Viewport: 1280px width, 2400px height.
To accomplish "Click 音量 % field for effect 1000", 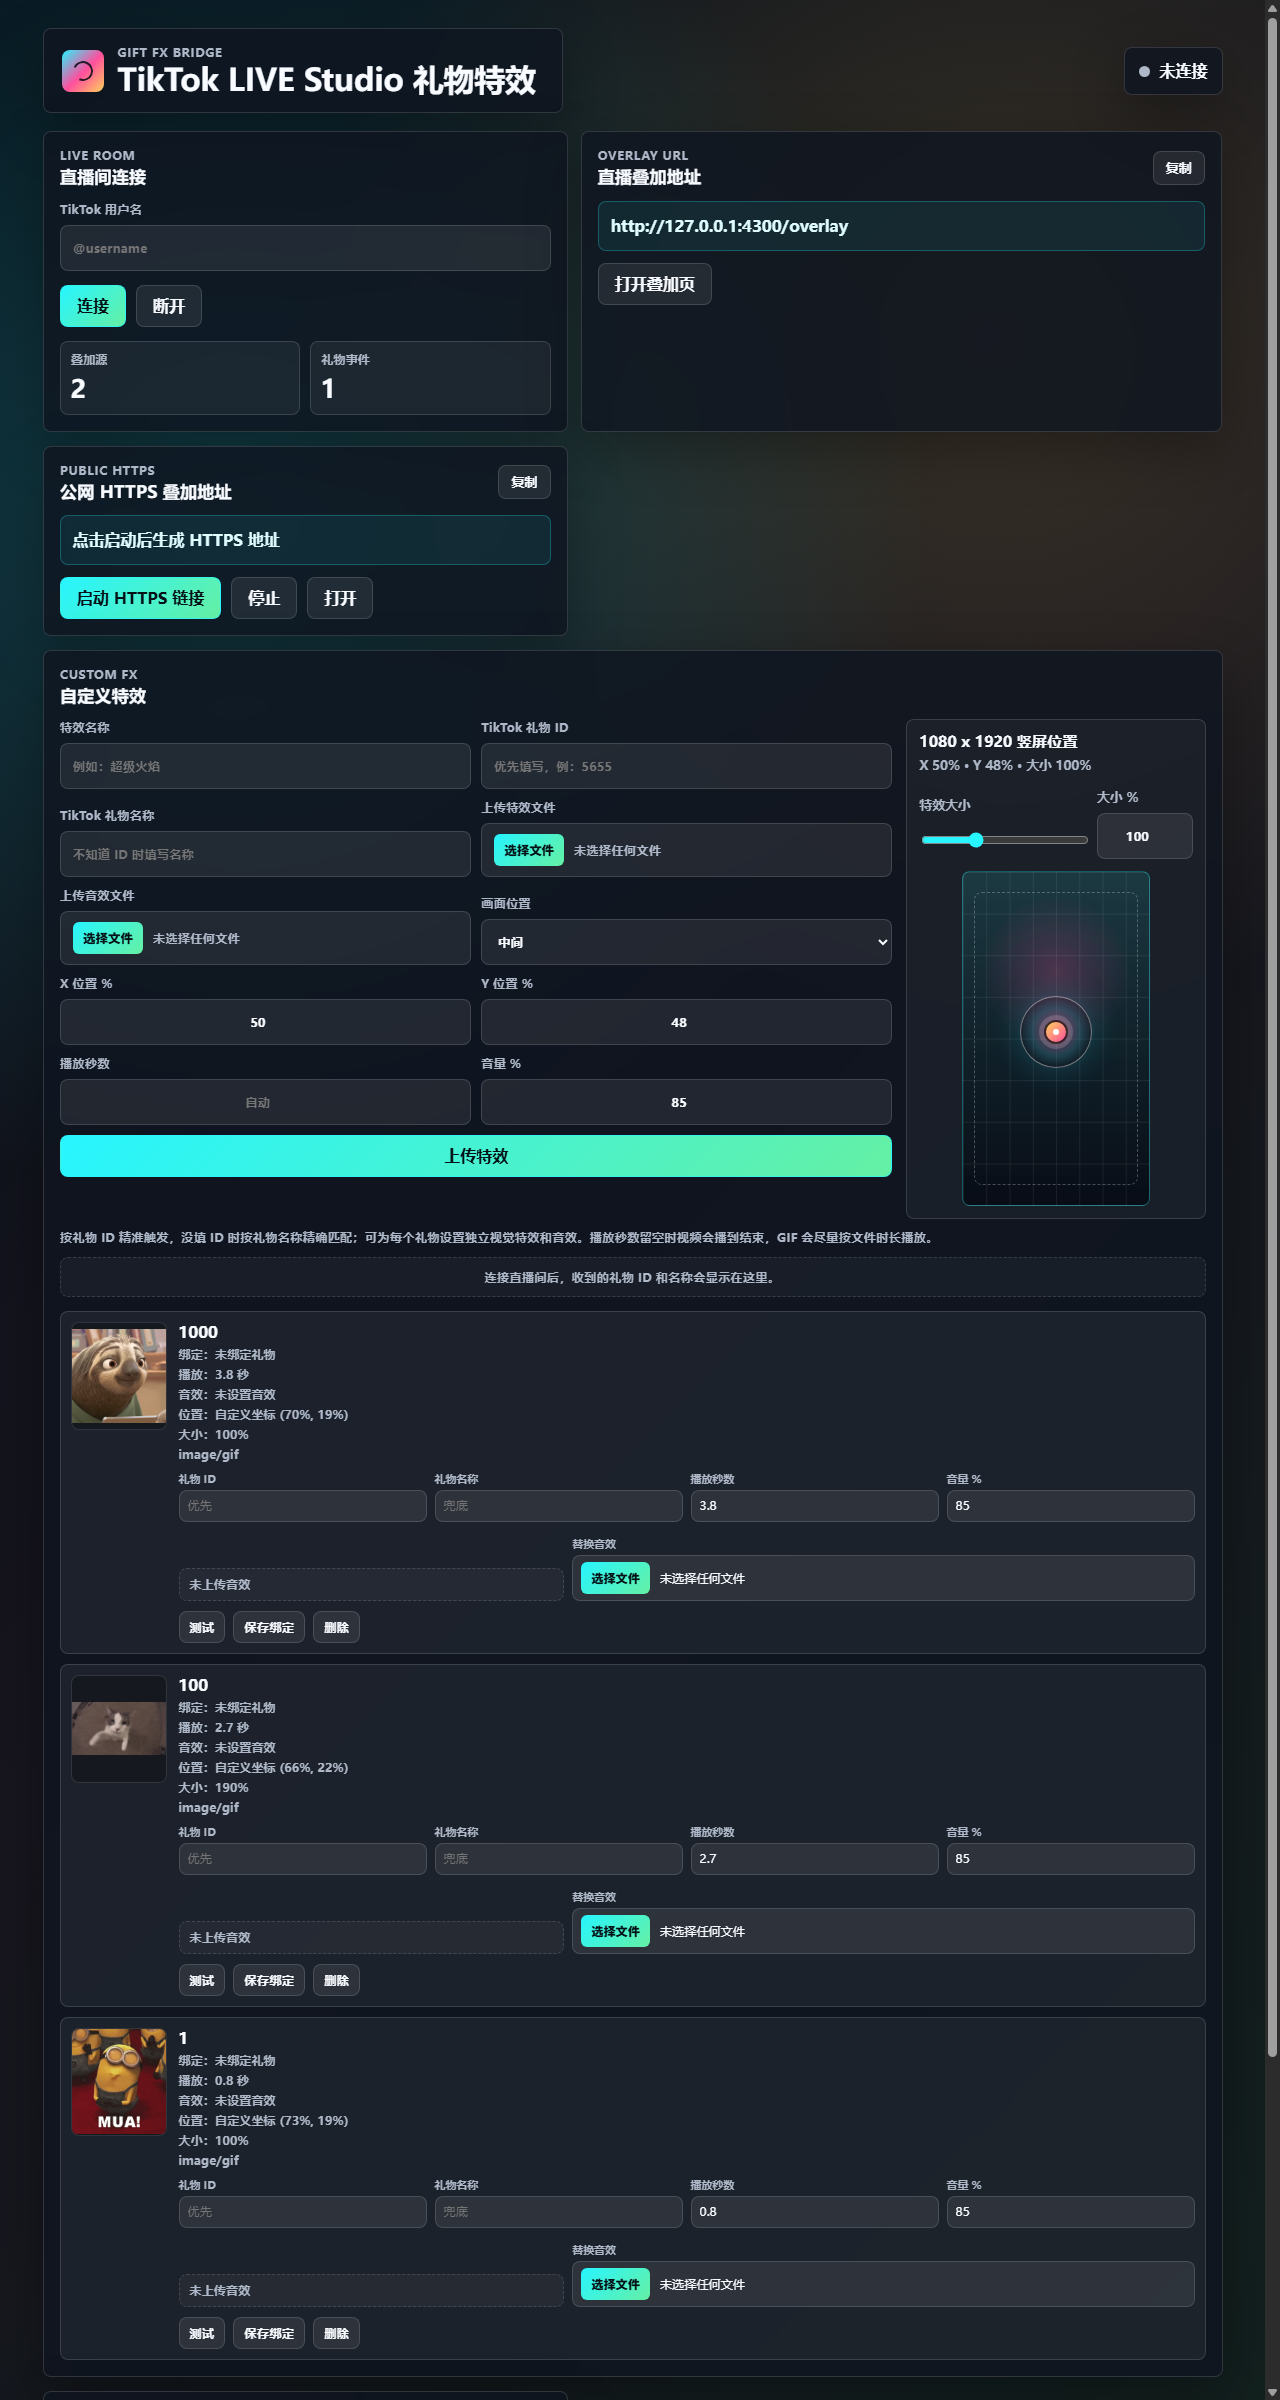I will click(x=1071, y=1506).
